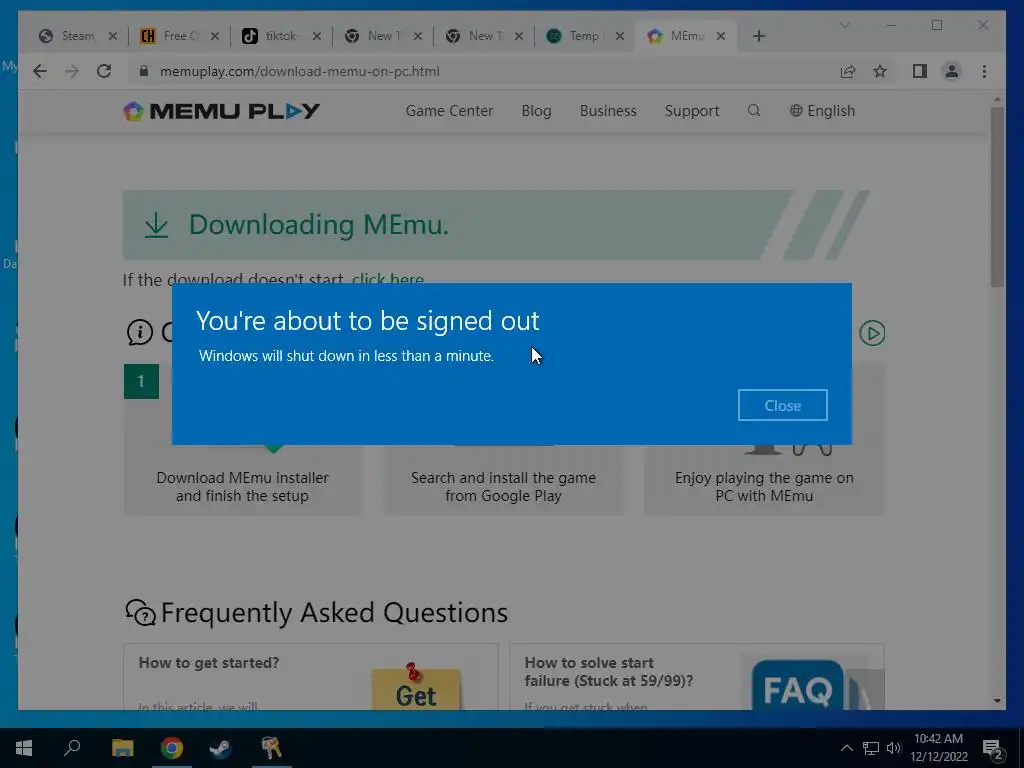This screenshot has height=768, width=1024.
Task: Reload the MEmu download page
Action: tap(104, 71)
